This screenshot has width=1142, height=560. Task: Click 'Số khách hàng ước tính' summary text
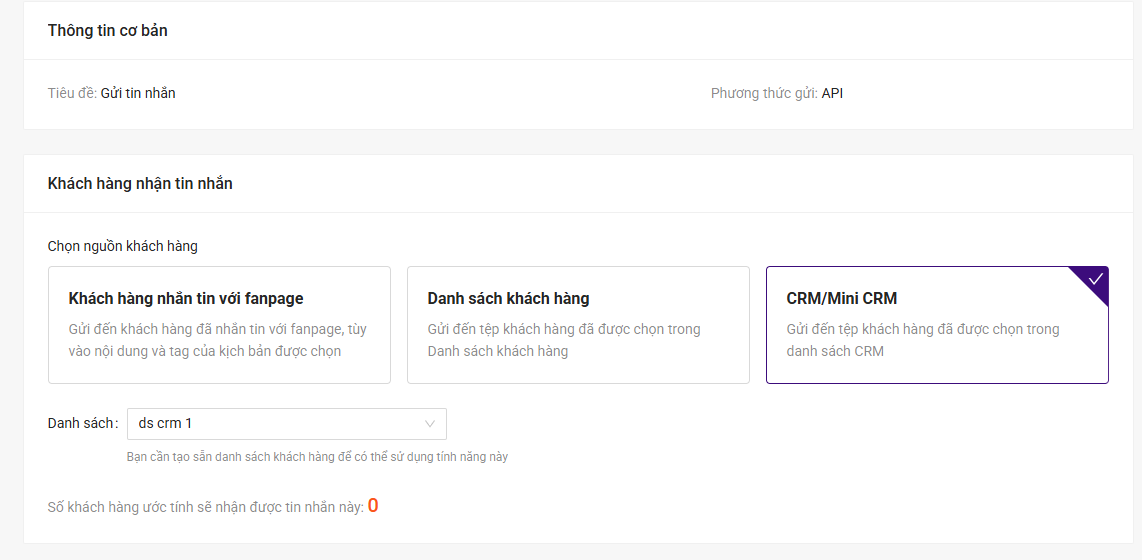205,508
